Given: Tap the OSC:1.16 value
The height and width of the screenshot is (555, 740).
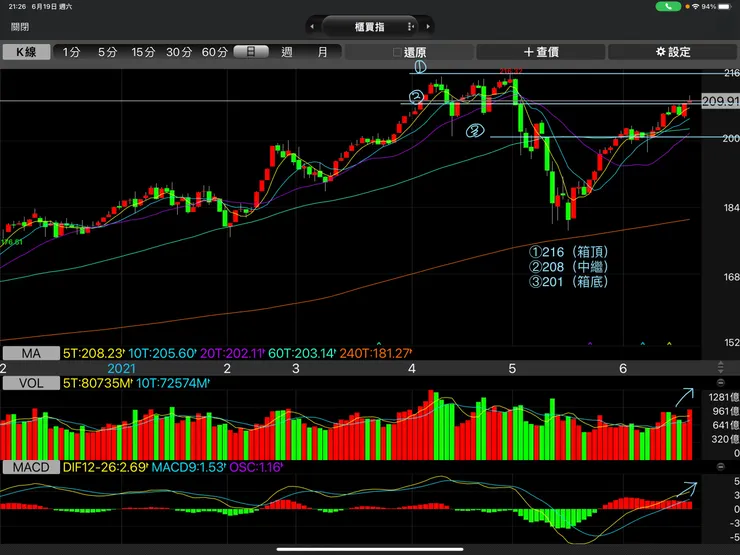Looking at the screenshot, I should (256, 467).
